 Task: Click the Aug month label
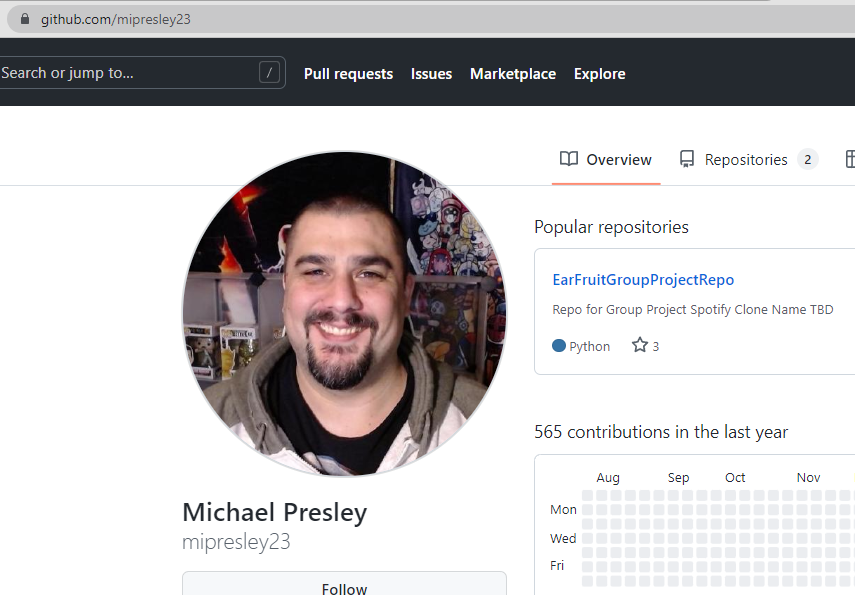(608, 478)
